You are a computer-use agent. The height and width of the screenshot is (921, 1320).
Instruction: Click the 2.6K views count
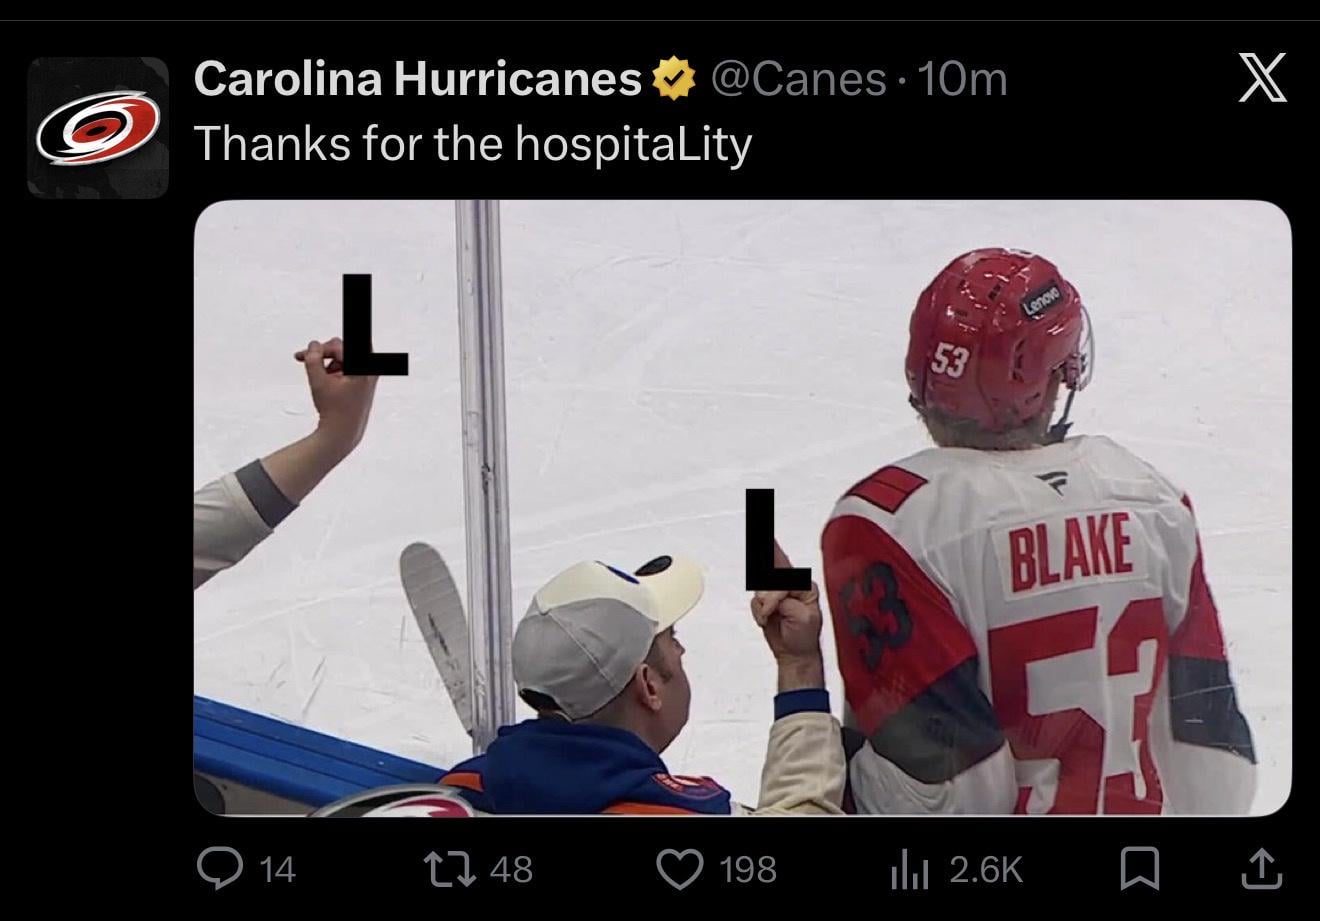985,869
